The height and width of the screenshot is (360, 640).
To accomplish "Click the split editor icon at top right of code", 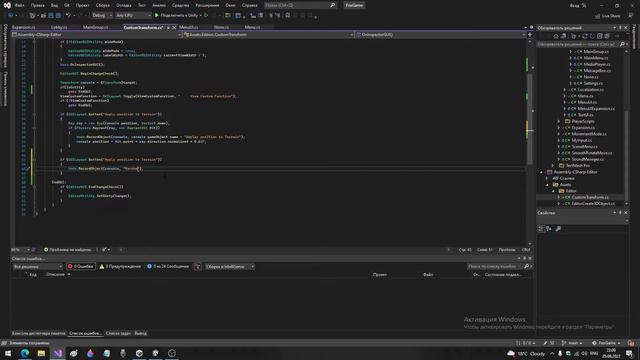I will [x=530, y=35].
